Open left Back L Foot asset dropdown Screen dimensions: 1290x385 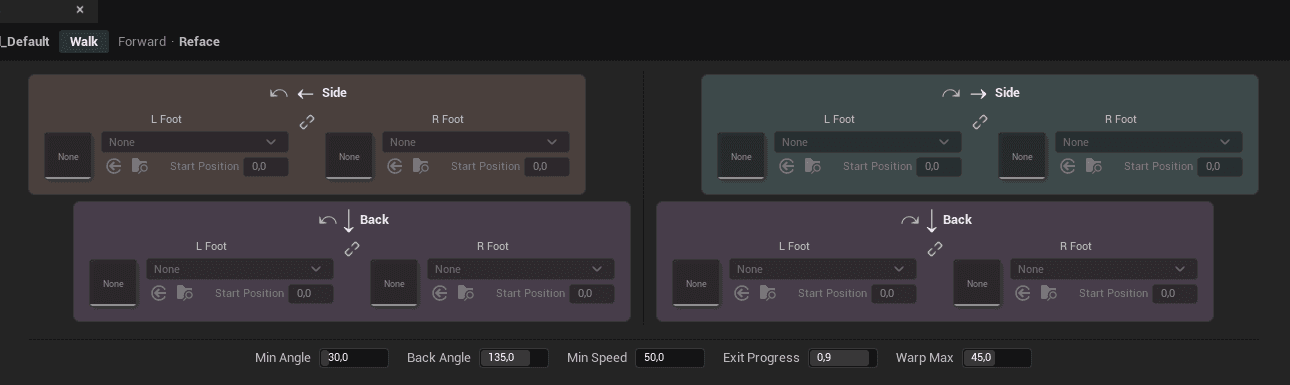pos(240,269)
